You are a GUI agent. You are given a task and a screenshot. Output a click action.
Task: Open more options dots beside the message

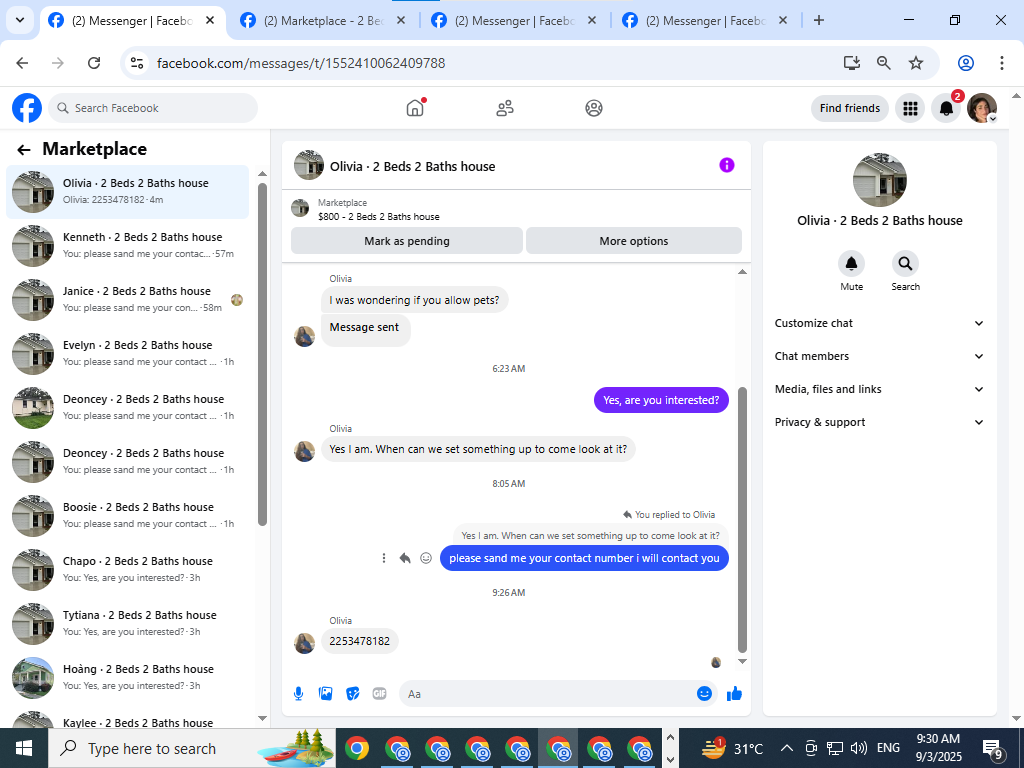coord(384,558)
